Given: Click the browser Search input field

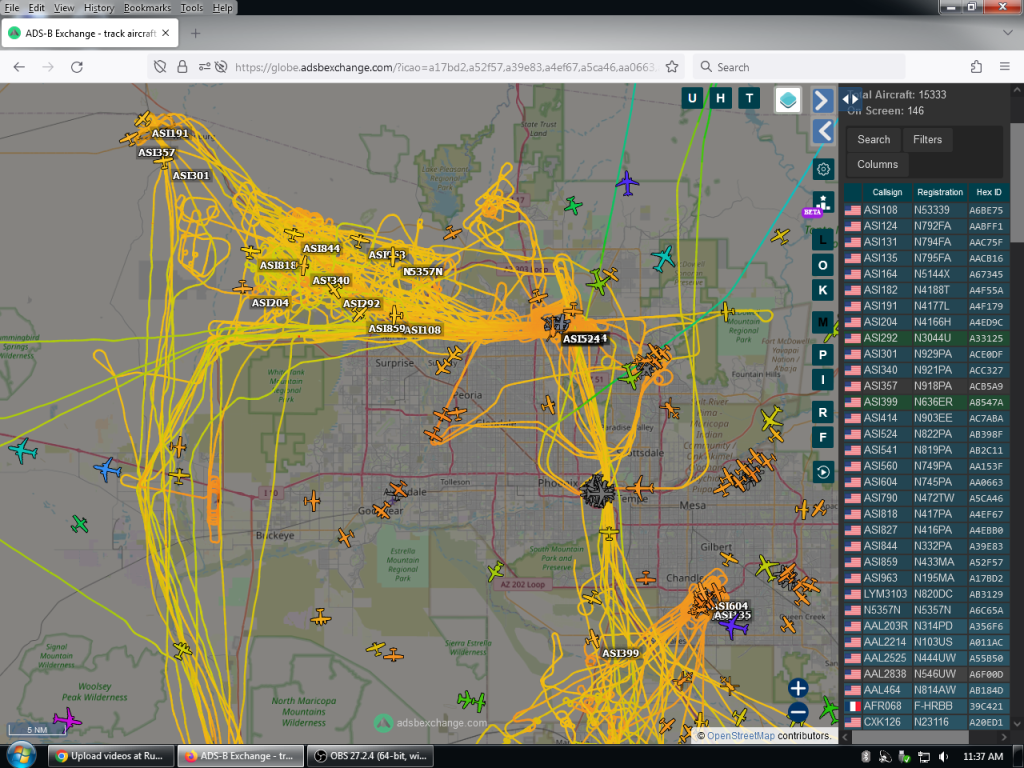Looking at the screenshot, I should tap(799, 67).
